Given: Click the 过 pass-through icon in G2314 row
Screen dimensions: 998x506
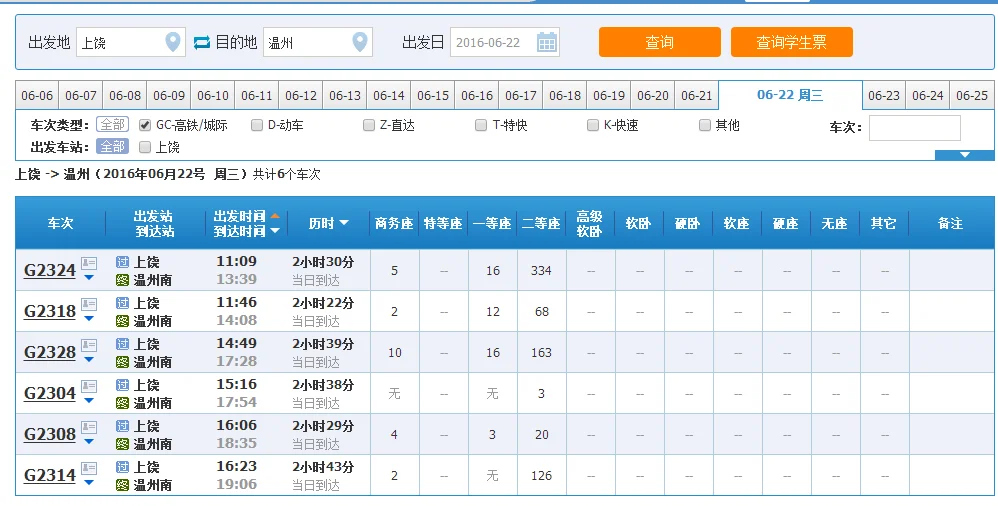Looking at the screenshot, I should pos(122,467).
